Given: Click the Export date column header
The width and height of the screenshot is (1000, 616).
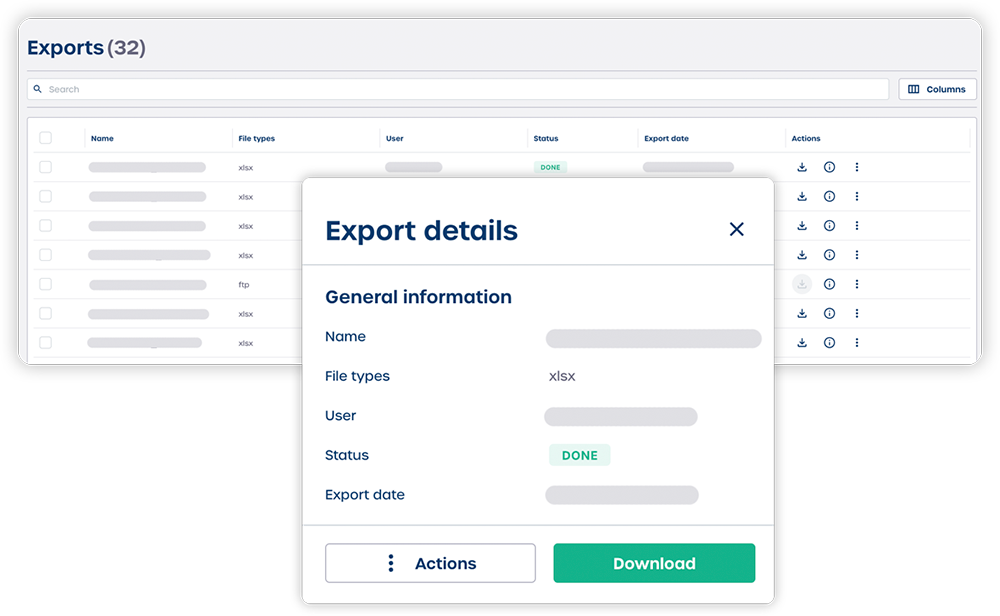Looking at the screenshot, I should [x=666, y=138].
